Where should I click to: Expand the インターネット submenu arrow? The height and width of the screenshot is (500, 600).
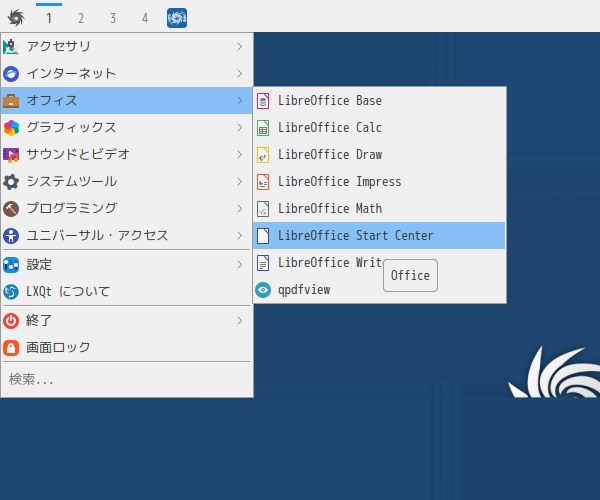tap(240, 73)
